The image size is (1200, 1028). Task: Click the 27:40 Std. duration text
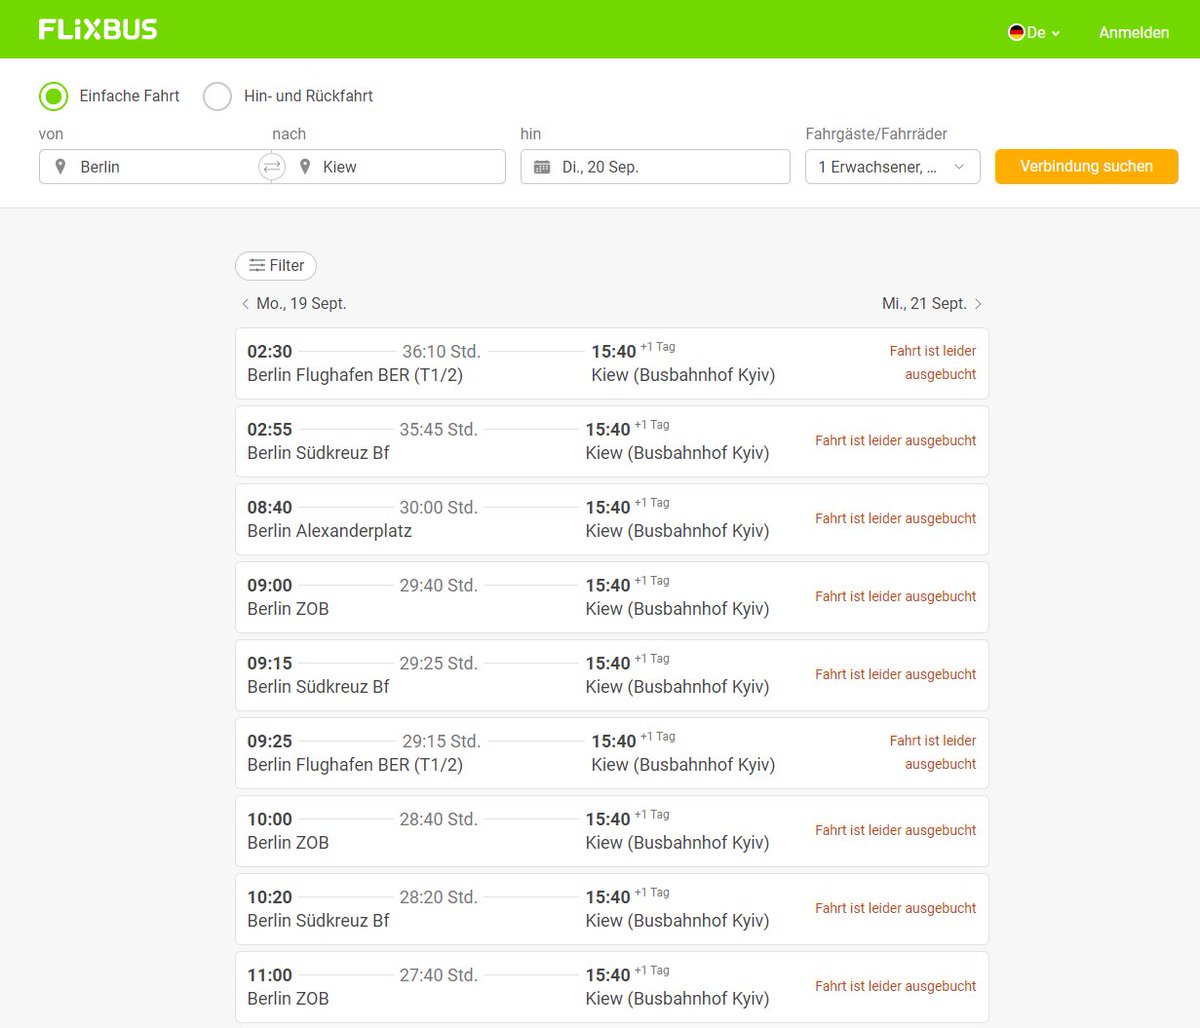[438, 975]
